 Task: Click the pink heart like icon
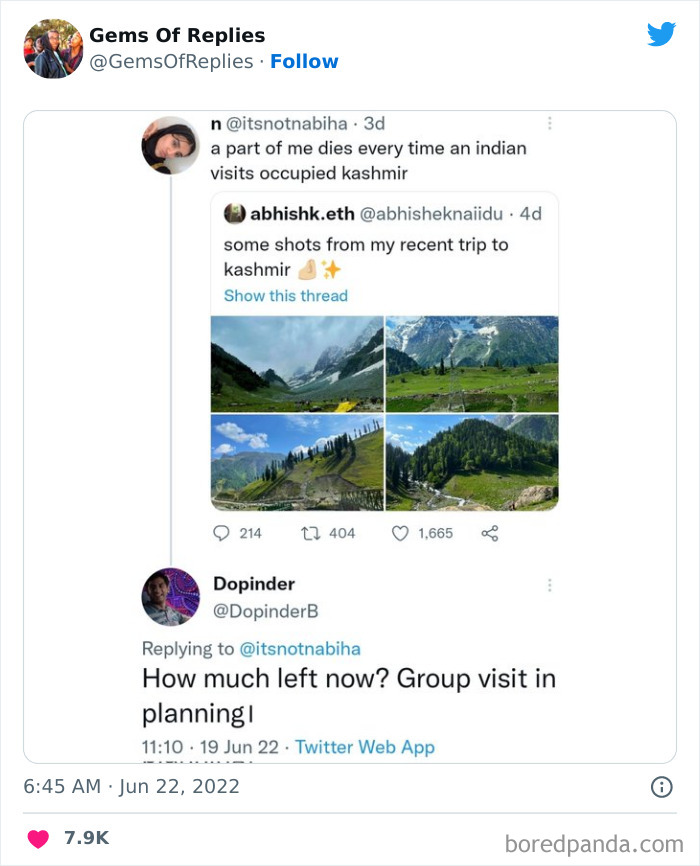pyautogui.click(x=38, y=838)
